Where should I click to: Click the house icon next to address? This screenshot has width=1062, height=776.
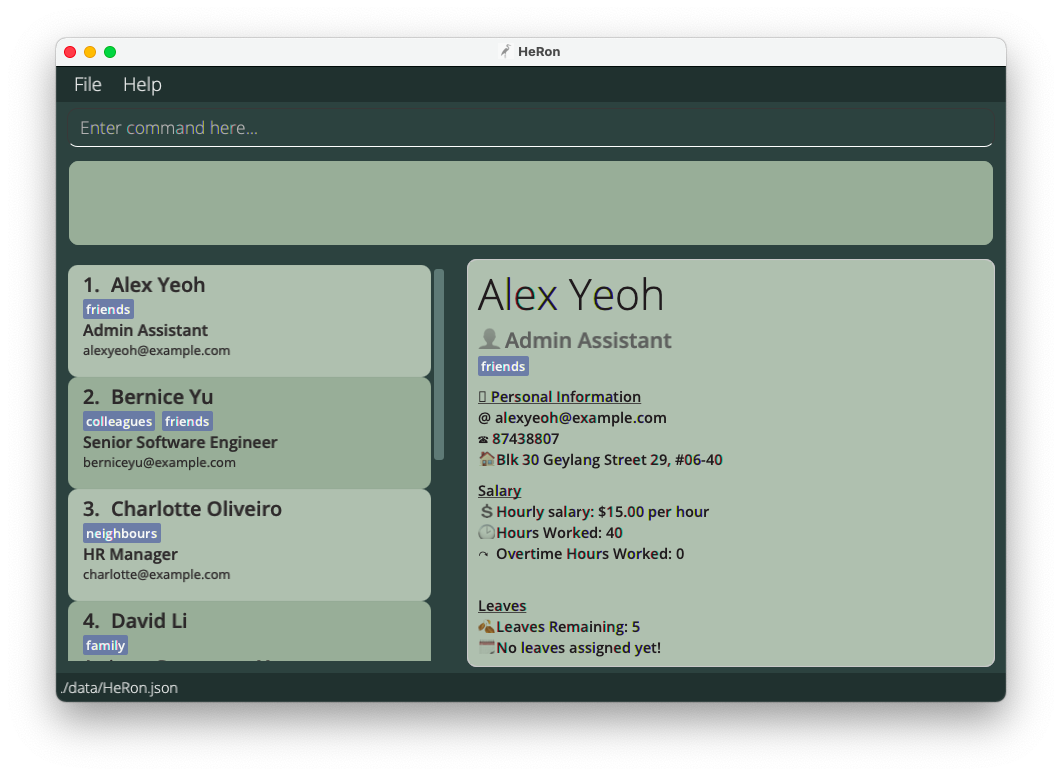(x=487, y=459)
